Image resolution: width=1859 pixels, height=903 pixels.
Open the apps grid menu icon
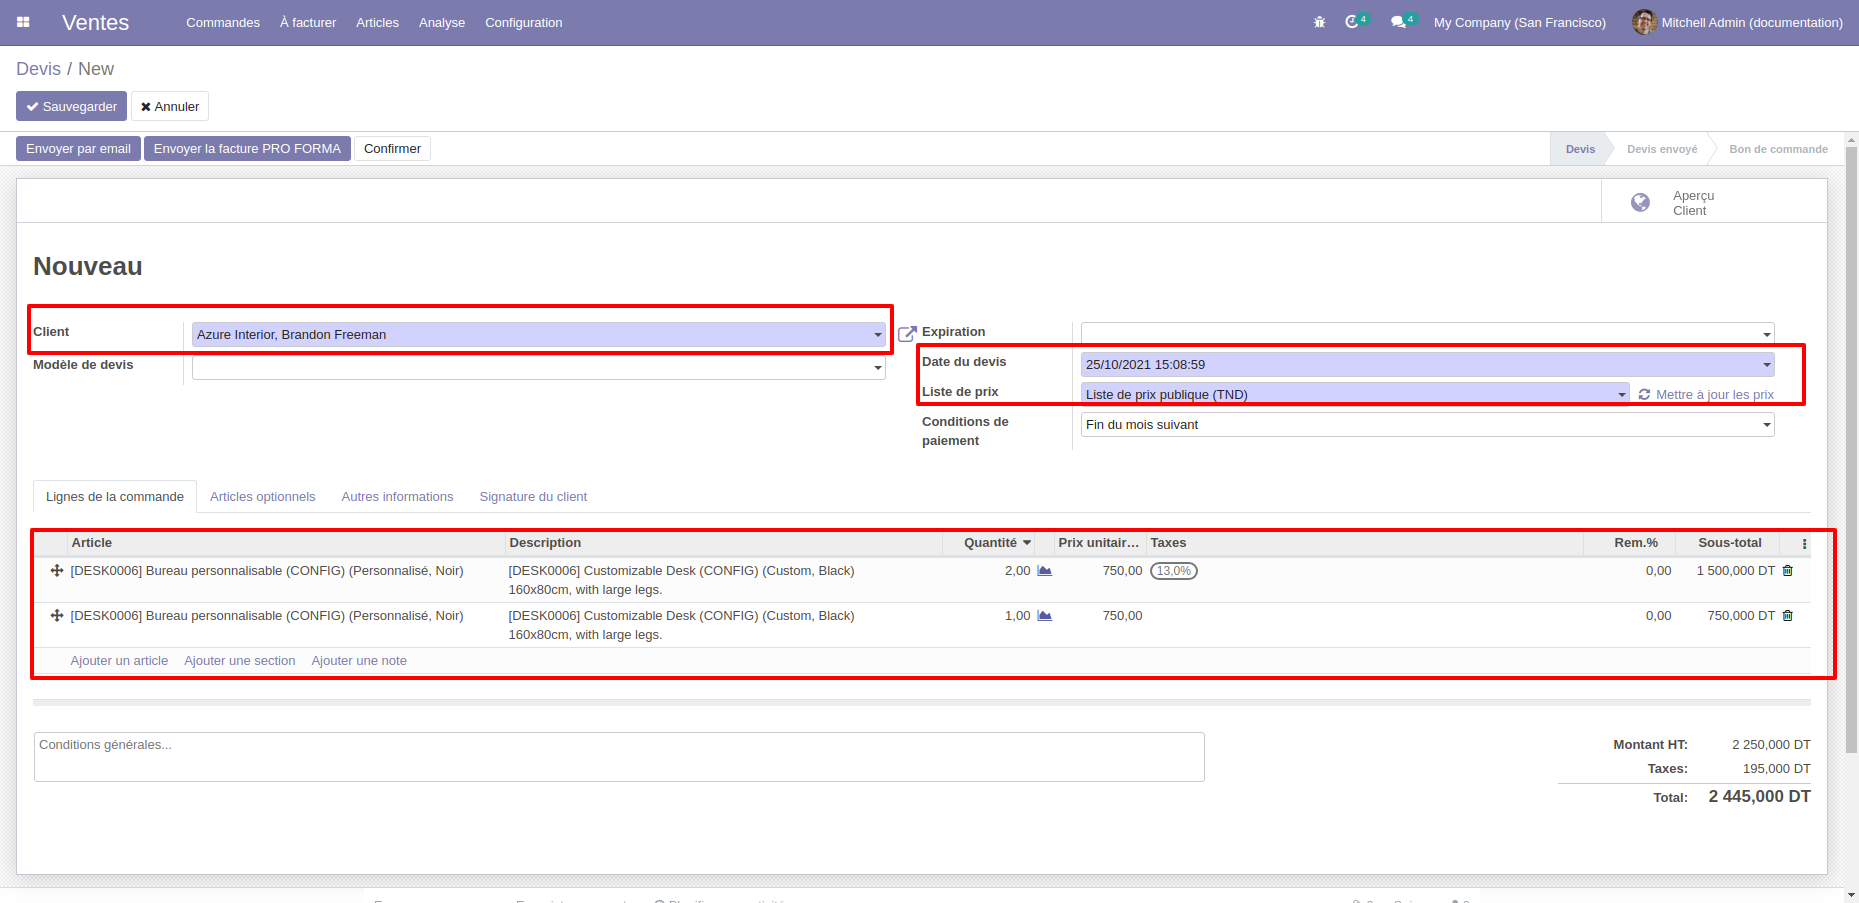[23, 22]
